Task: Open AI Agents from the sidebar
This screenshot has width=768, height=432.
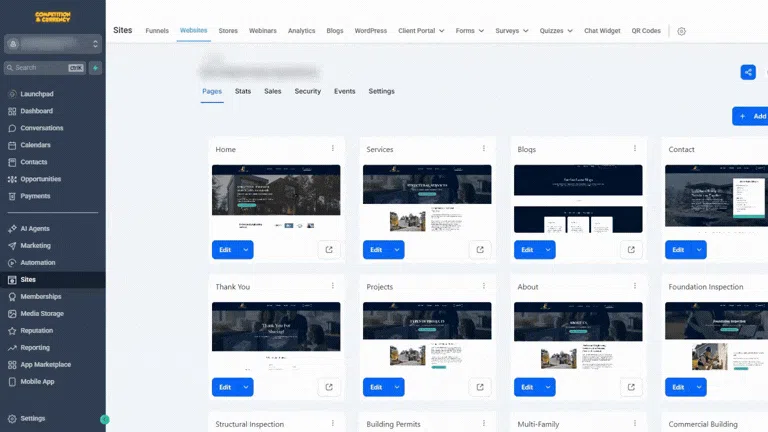Action: (x=35, y=228)
